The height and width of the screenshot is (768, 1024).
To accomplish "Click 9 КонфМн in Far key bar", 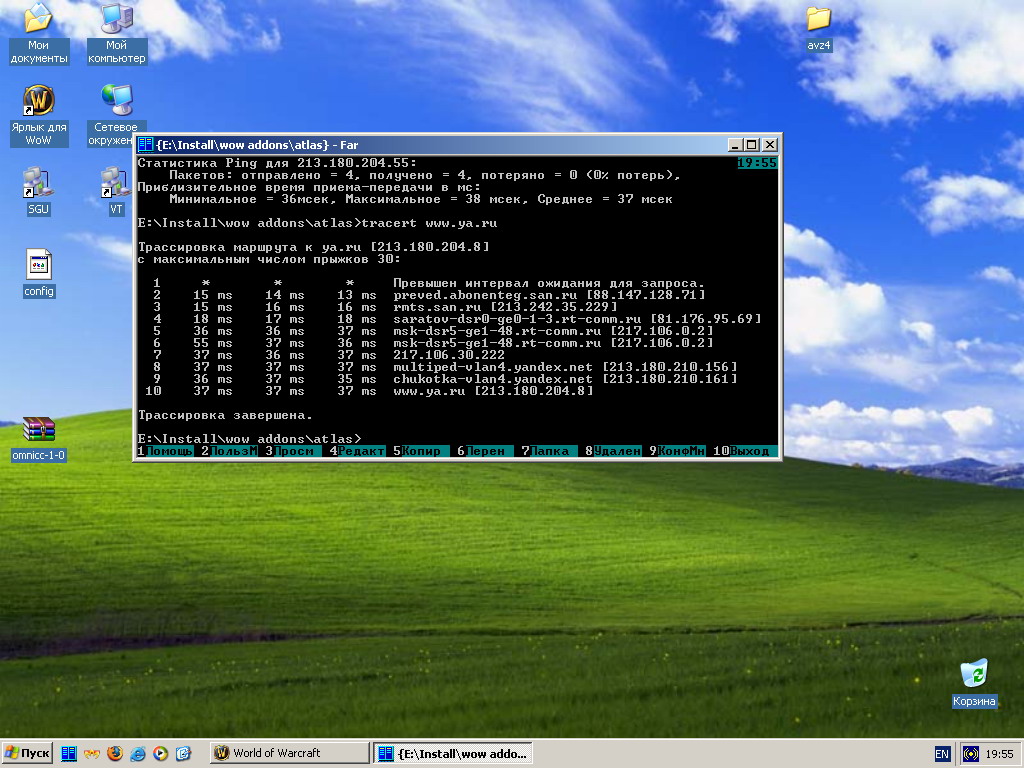I will click(x=677, y=451).
